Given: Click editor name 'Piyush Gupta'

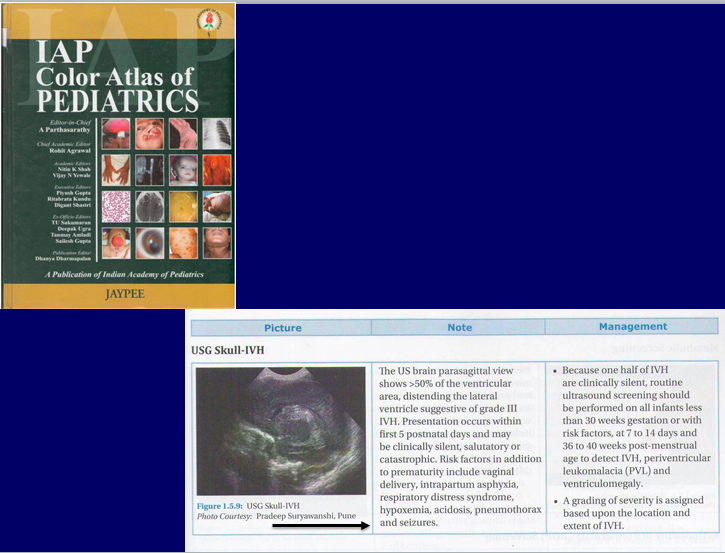Looking at the screenshot, I should pos(74,193).
